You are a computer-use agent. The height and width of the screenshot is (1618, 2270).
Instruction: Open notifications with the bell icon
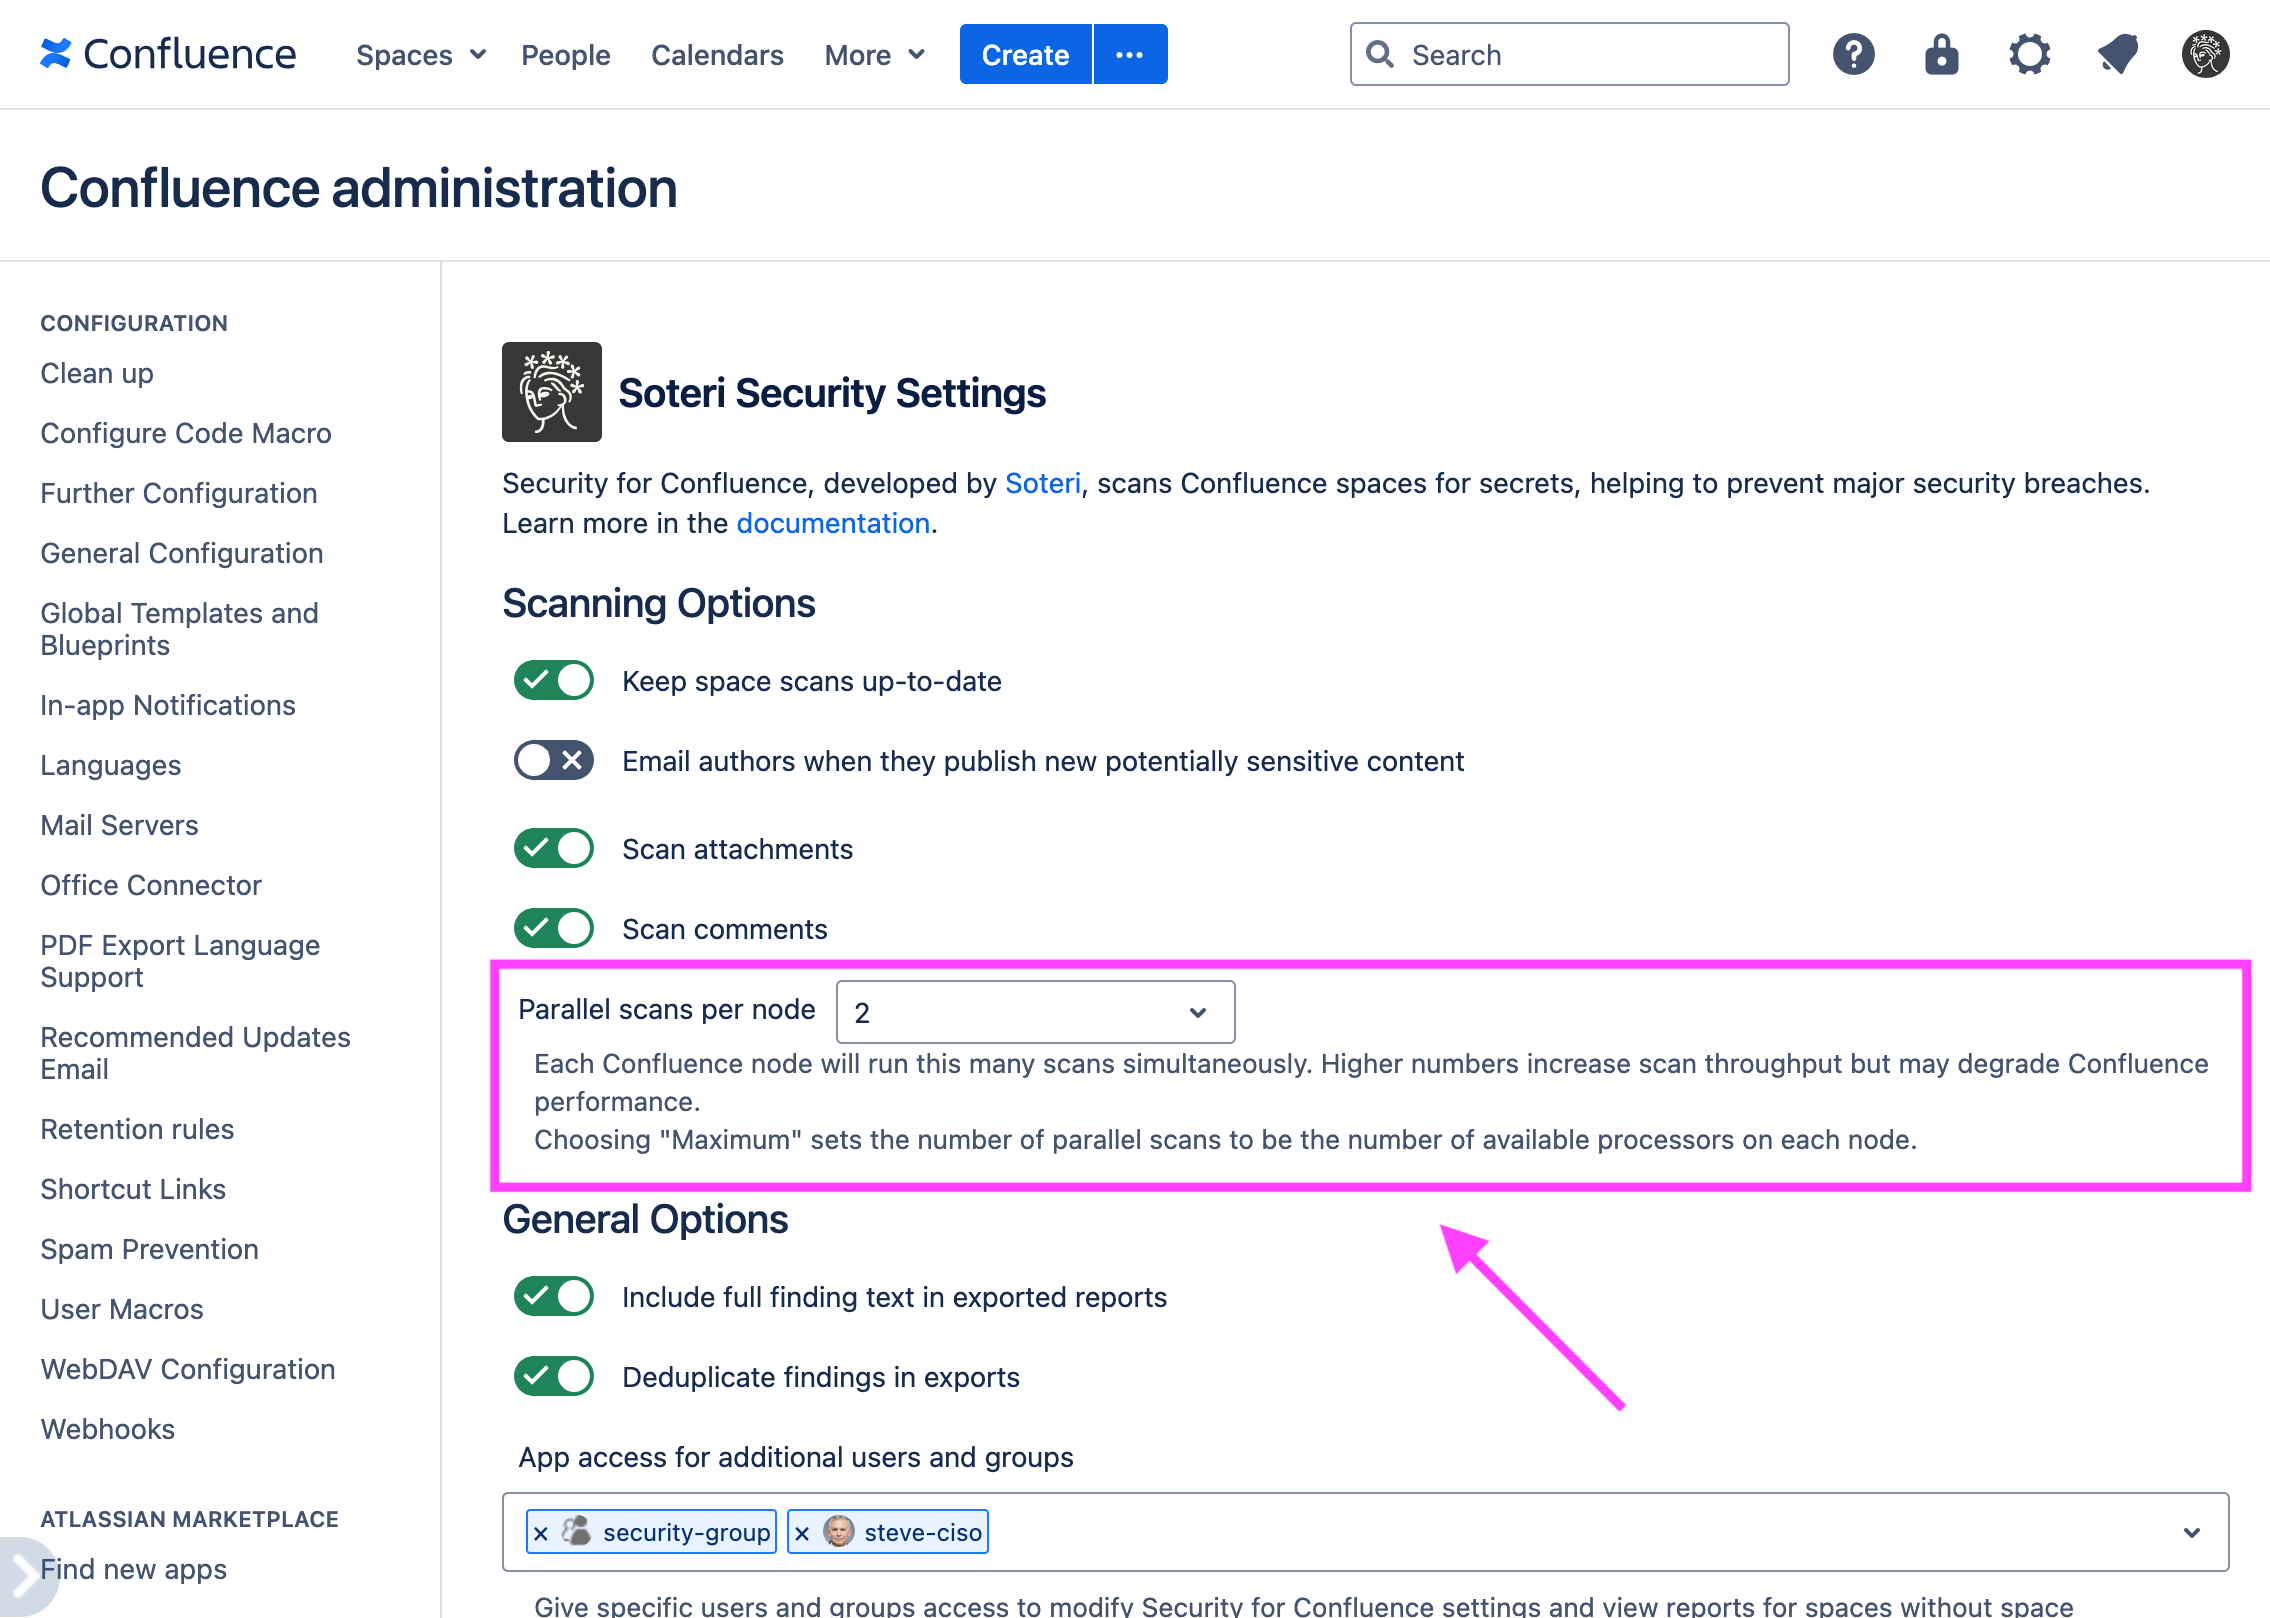[x=2117, y=54]
